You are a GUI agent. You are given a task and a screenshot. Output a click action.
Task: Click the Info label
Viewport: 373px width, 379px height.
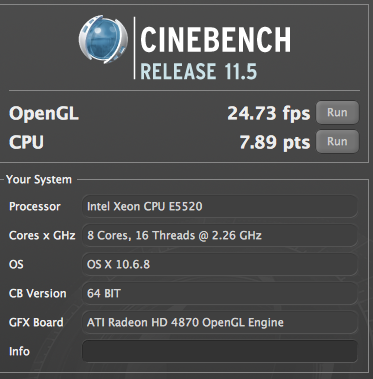(19, 351)
